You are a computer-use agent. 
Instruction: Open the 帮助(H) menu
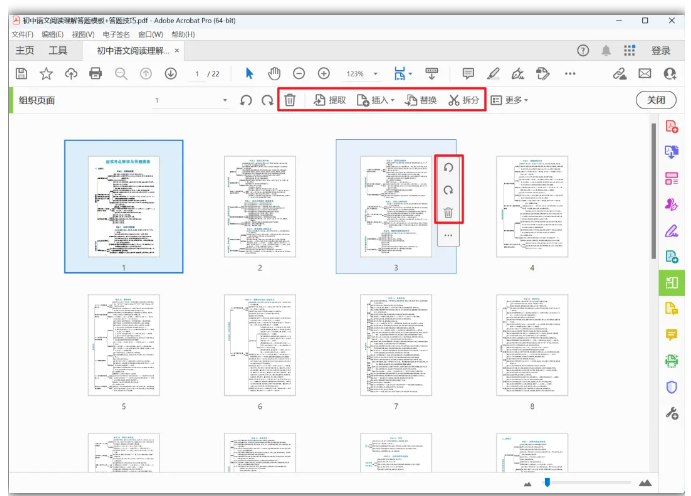(183, 34)
